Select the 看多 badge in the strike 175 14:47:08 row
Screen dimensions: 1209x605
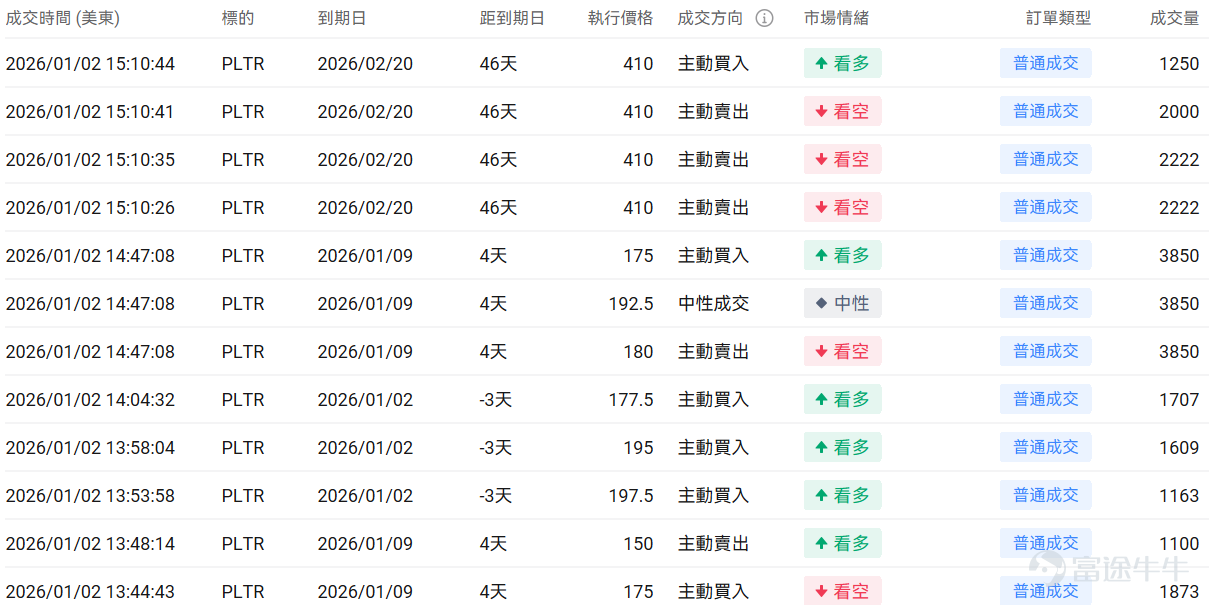coord(843,255)
